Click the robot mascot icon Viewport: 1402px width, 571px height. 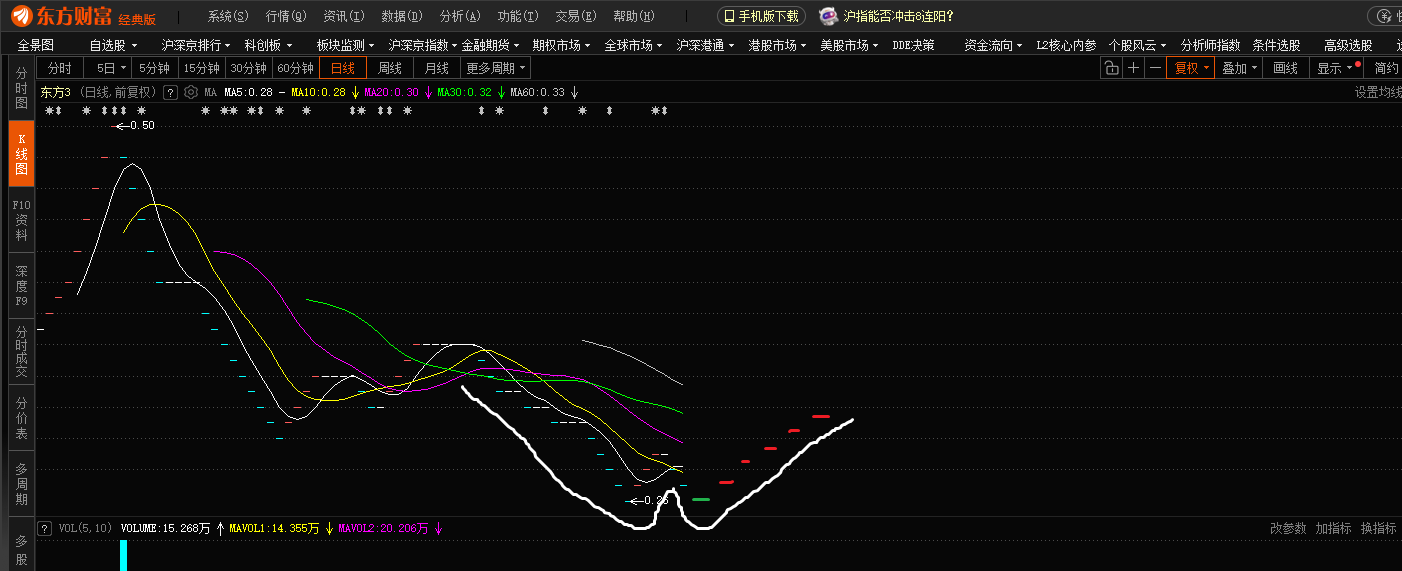click(x=828, y=16)
